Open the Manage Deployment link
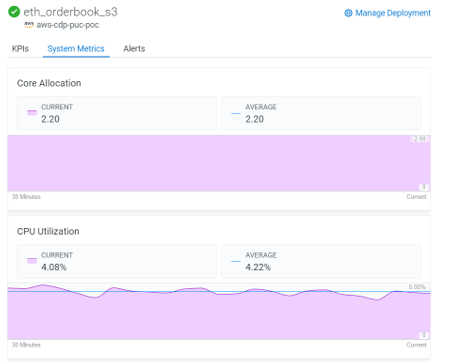The width and height of the screenshot is (460, 363). (x=388, y=13)
